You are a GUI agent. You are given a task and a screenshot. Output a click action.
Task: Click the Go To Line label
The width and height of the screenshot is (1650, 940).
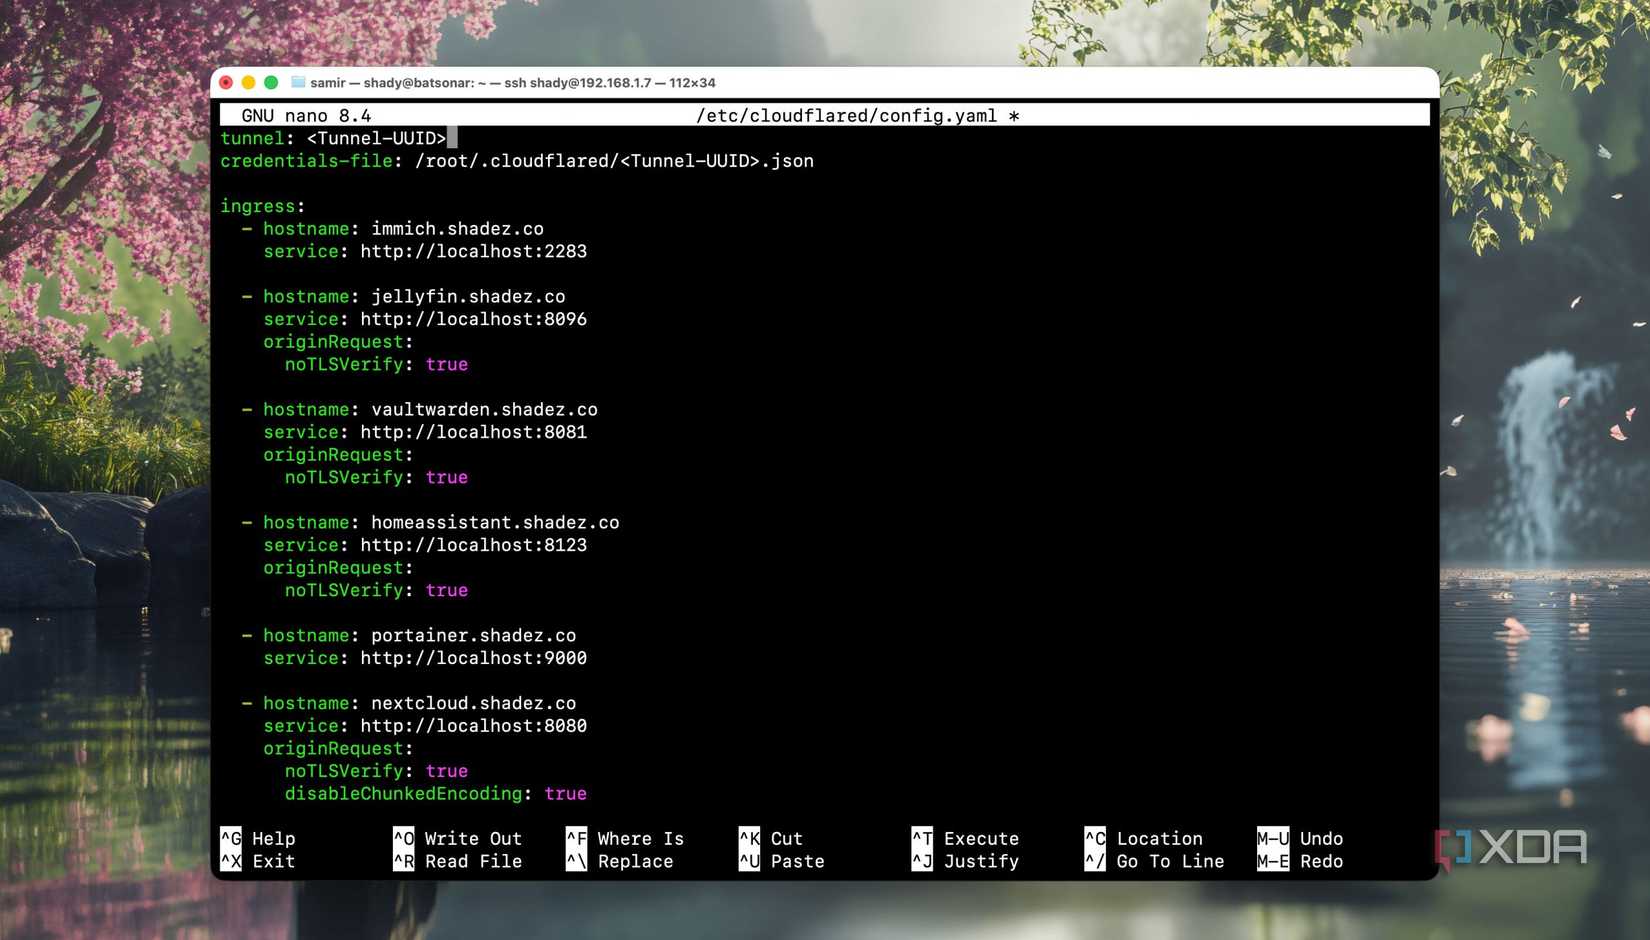coord(1169,861)
